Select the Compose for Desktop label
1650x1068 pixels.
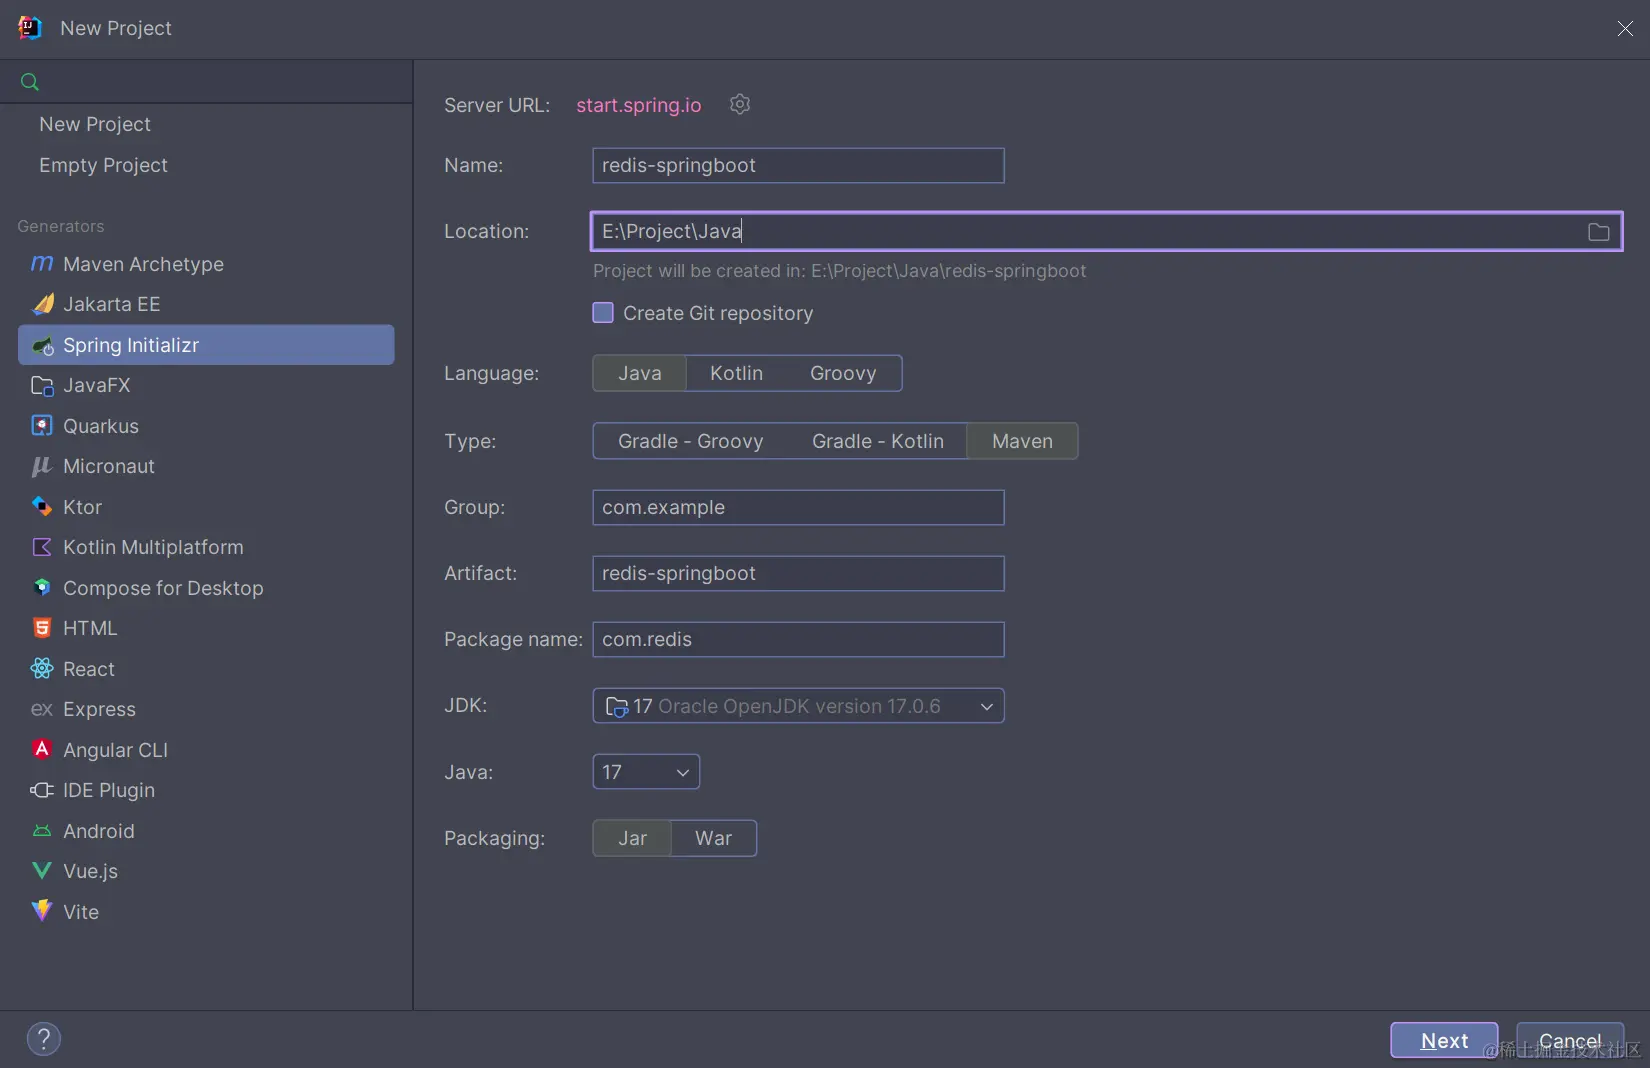click(x=163, y=588)
